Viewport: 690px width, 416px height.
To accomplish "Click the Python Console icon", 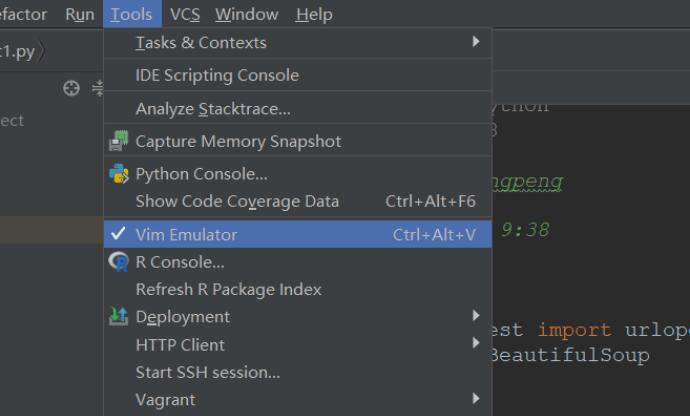I will click(x=119, y=174).
